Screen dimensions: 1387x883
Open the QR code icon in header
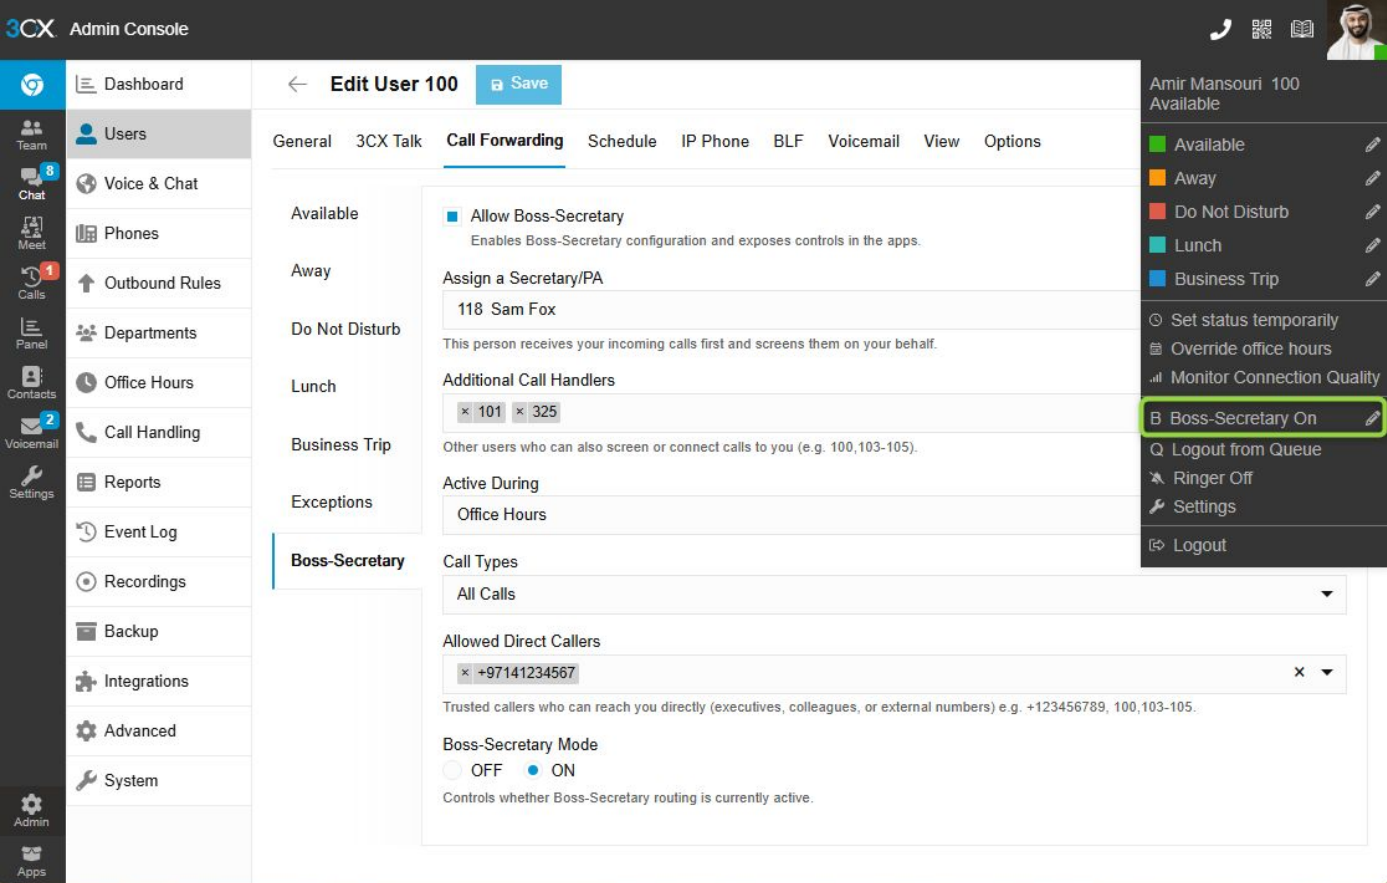(1261, 29)
